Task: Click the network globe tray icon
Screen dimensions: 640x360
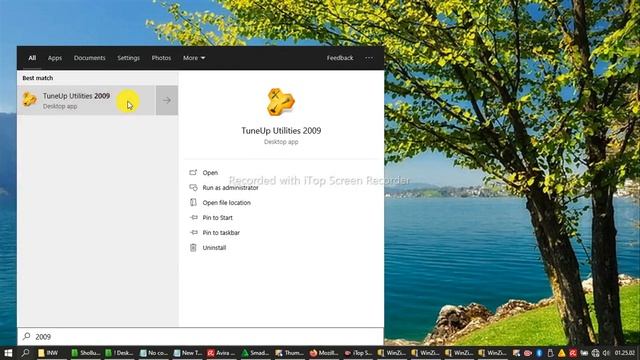Action: (x=596, y=353)
